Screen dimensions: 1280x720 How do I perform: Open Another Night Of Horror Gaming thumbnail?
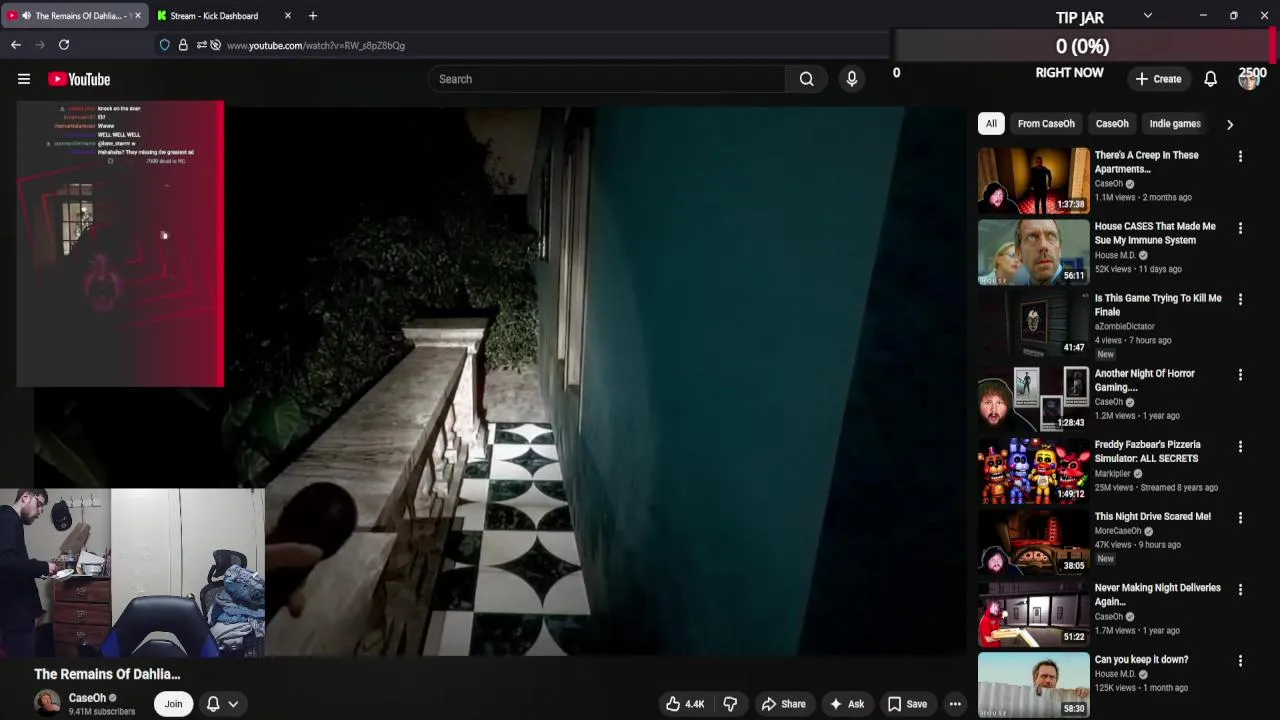point(1034,398)
